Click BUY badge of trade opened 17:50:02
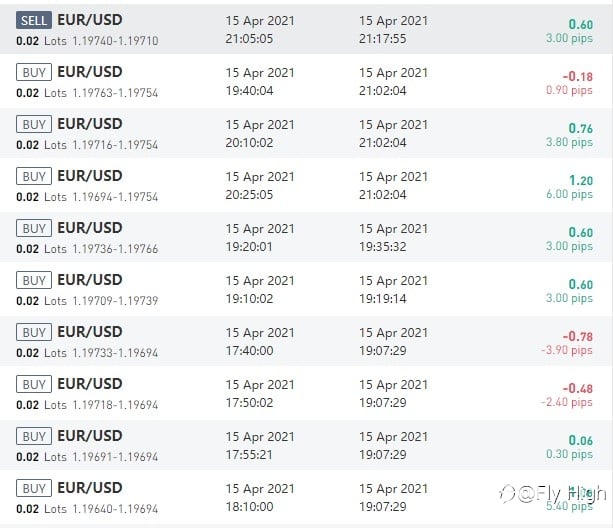The height and width of the screenshot is (528, 613). [x=34, y=384]
